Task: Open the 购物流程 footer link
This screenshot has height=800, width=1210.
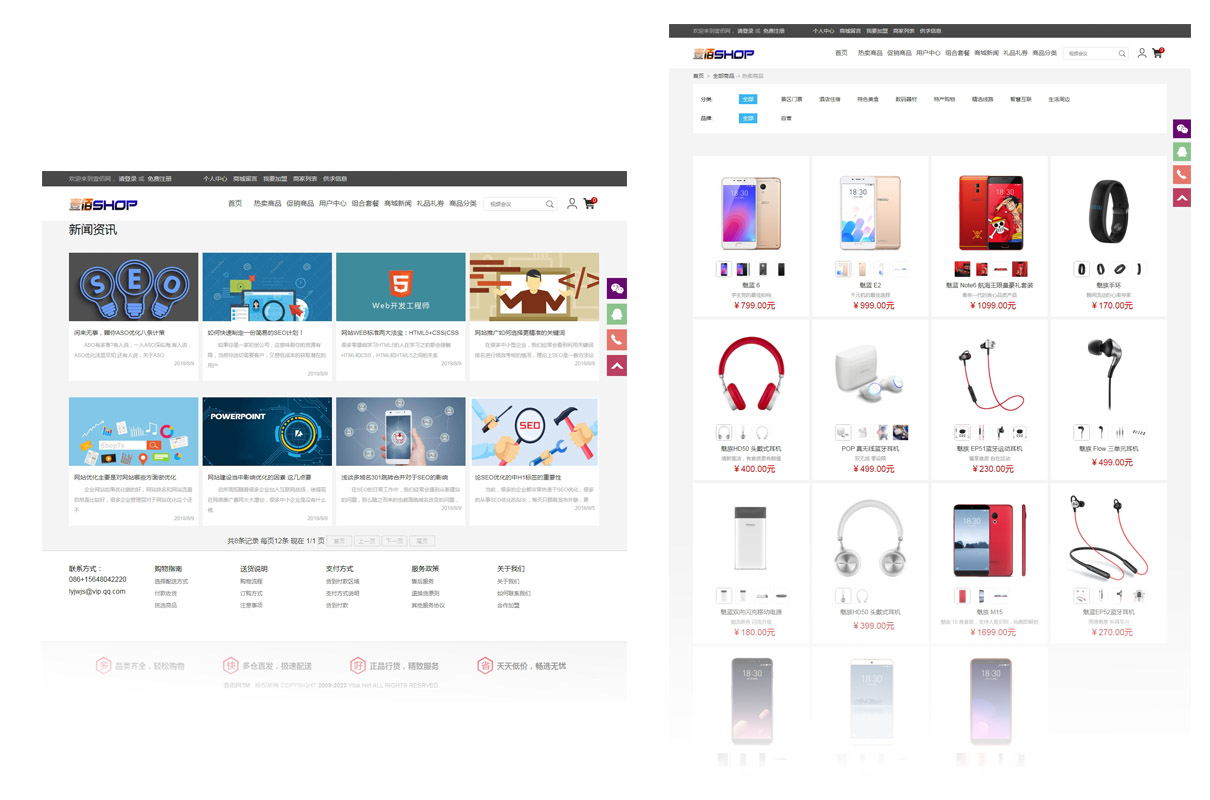Action: pos(251,581)
